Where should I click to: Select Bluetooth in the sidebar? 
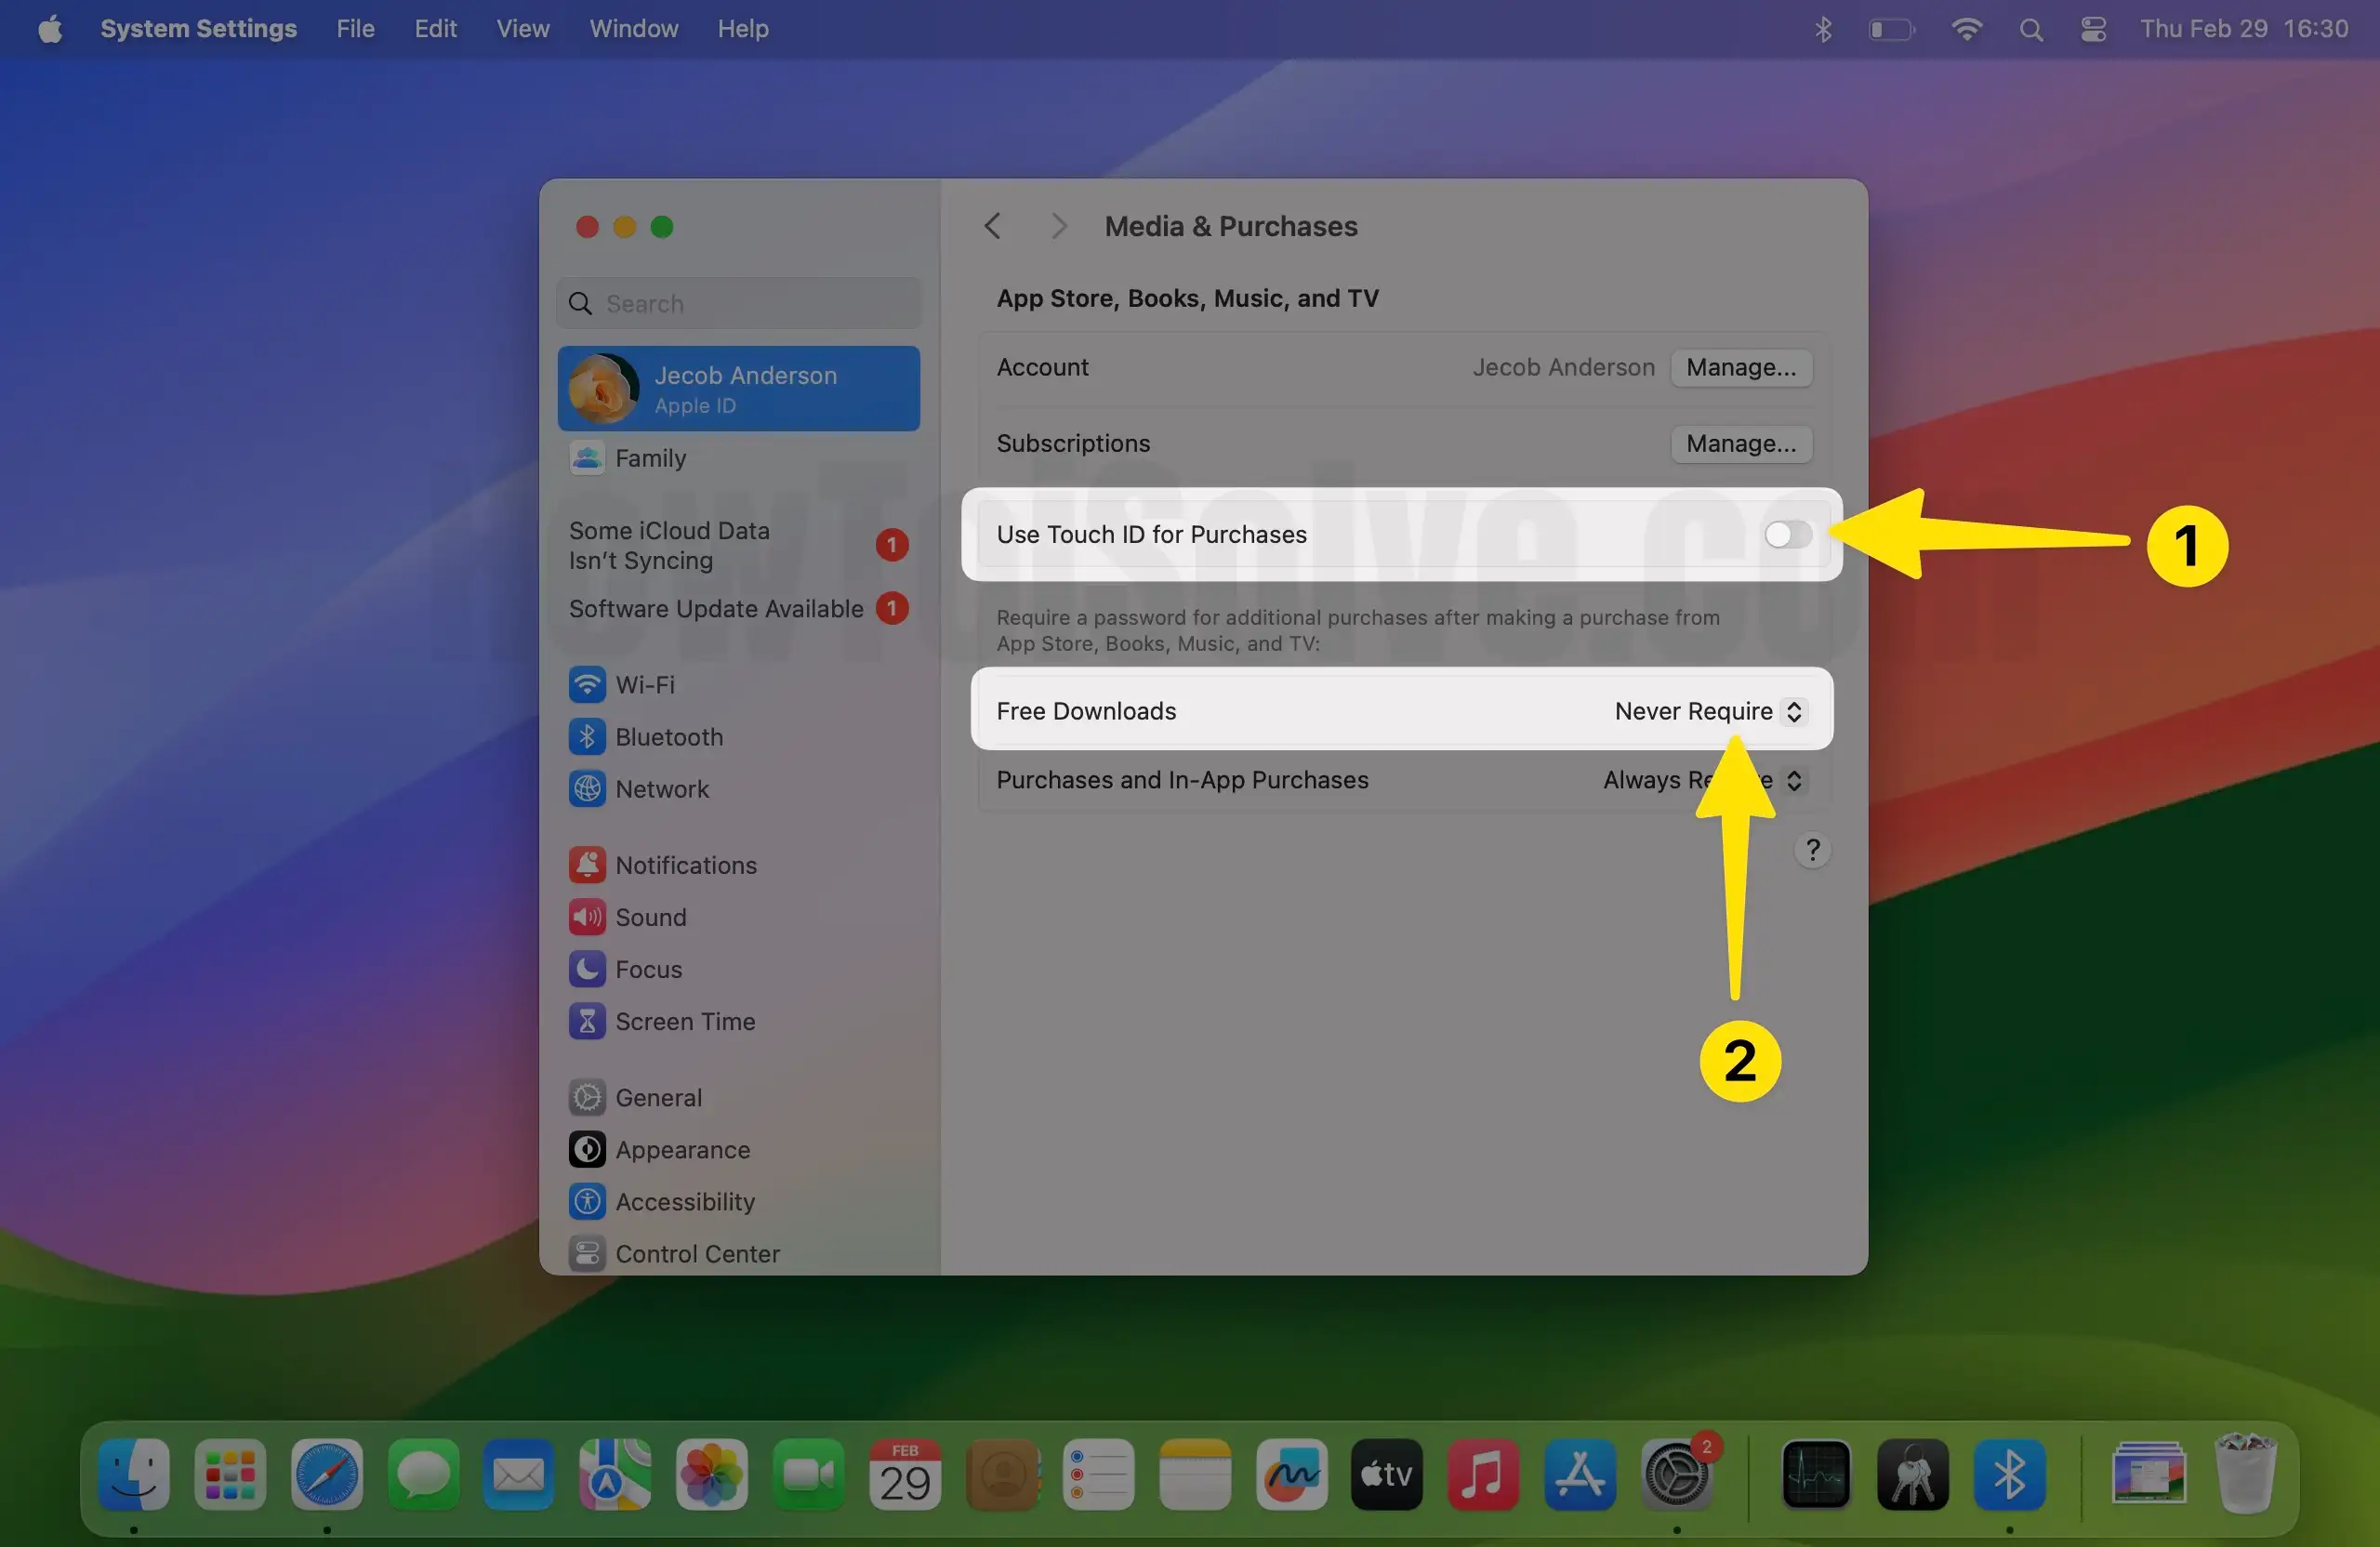click(667, 737)
